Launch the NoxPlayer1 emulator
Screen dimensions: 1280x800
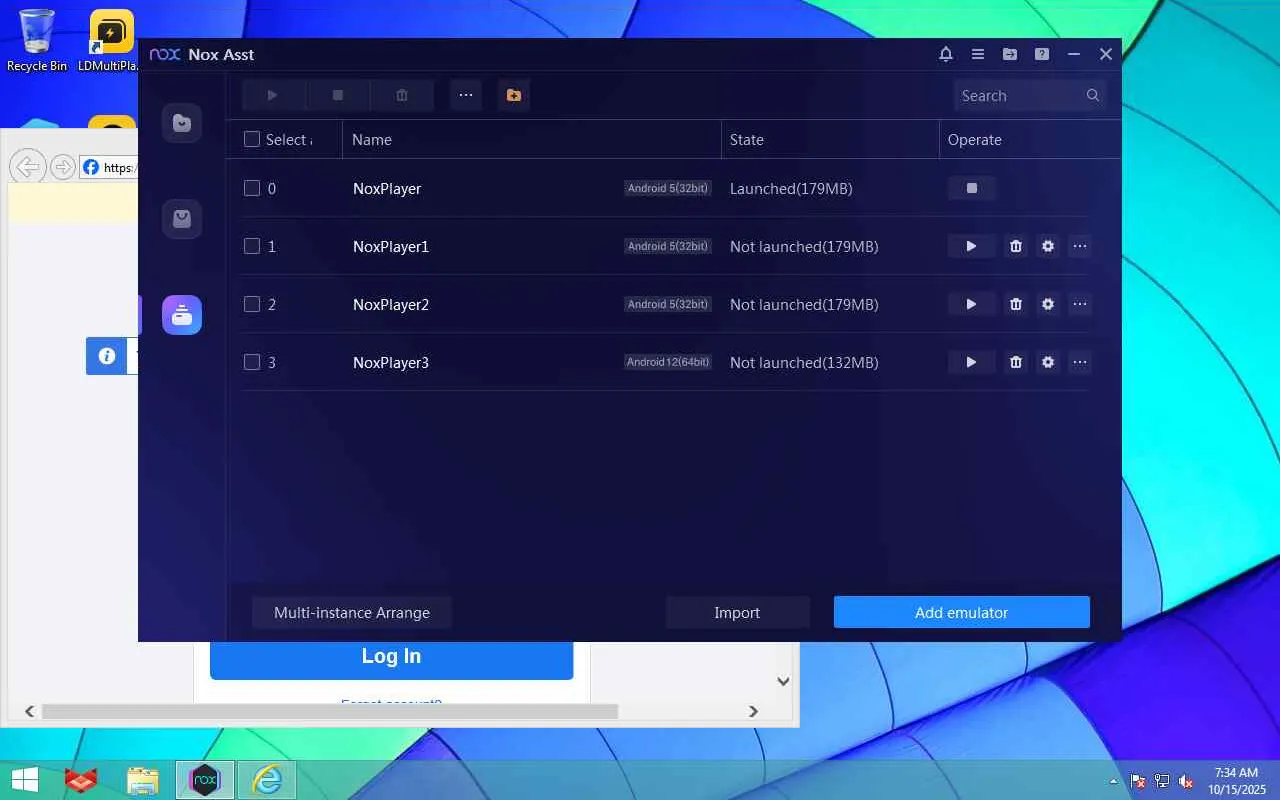point(972,246)
